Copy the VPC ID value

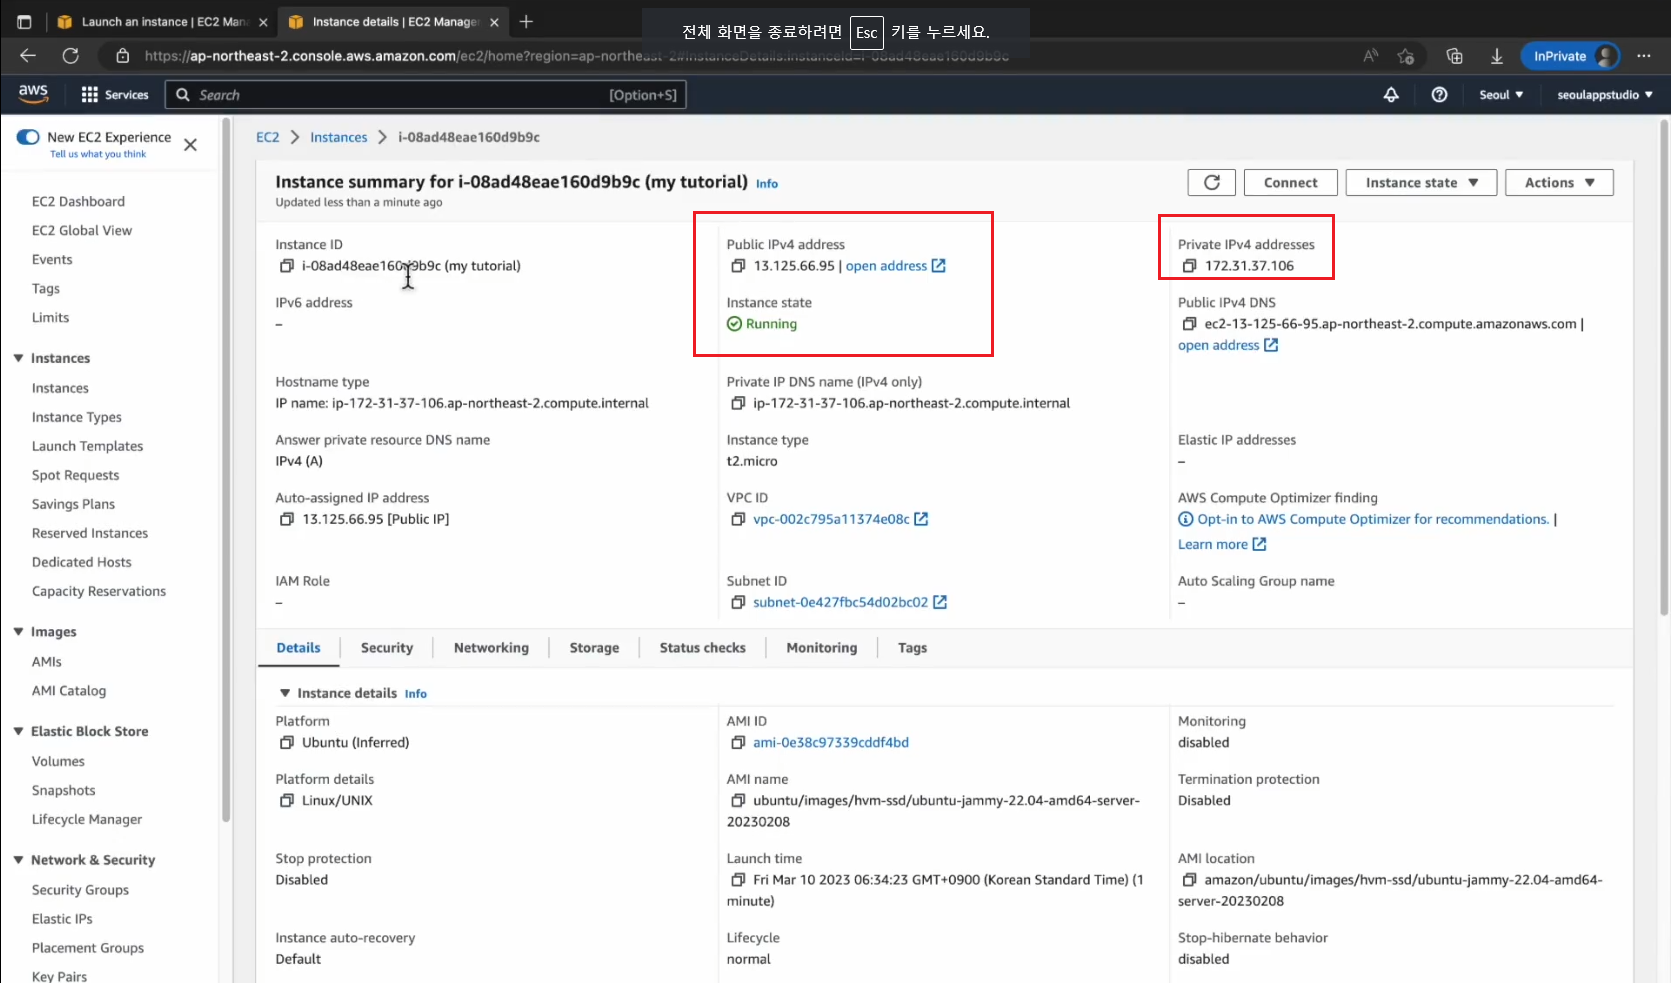tap(738, 519)
